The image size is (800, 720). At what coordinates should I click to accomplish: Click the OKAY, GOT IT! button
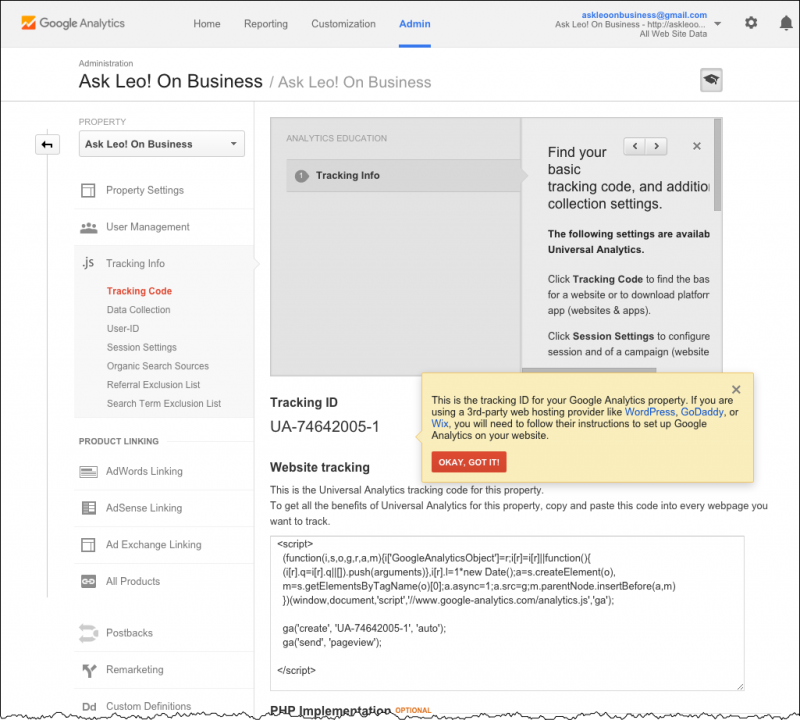pos(469,462)
